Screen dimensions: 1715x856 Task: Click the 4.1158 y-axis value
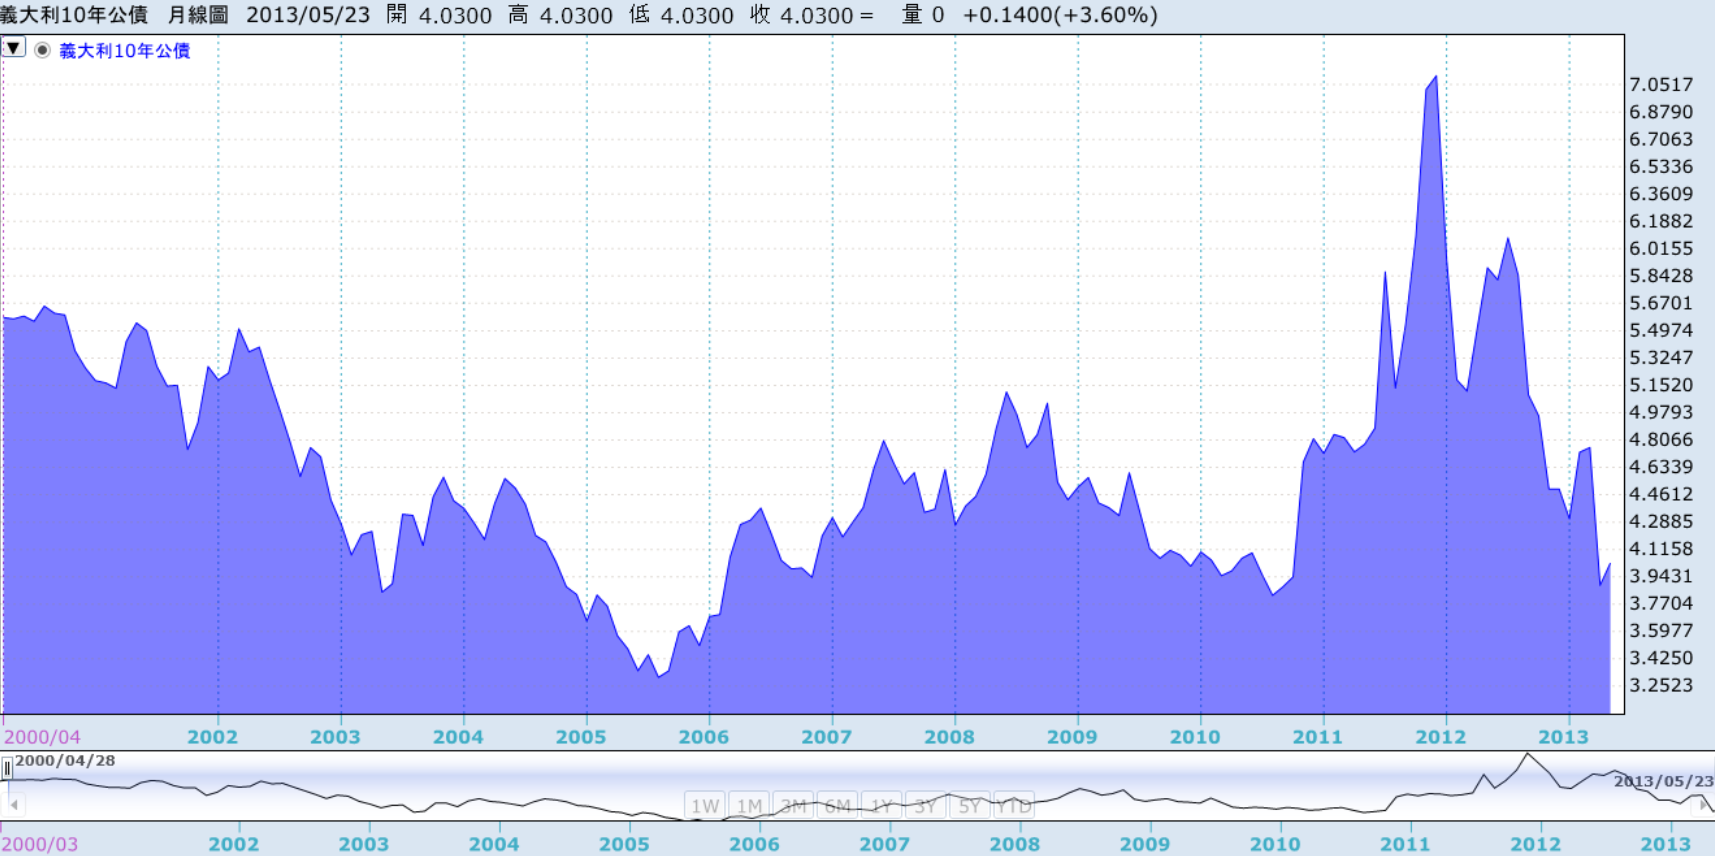(1661, 549)
